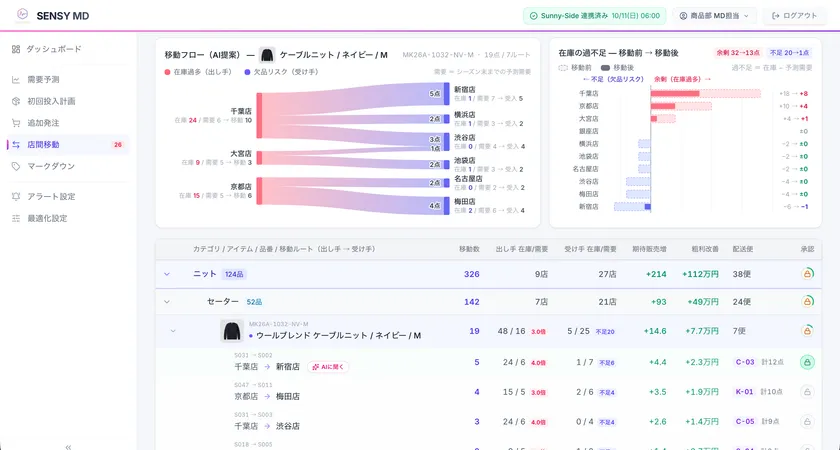Click the arrow icon between 京都店 and 梅田店

(267, 396)
